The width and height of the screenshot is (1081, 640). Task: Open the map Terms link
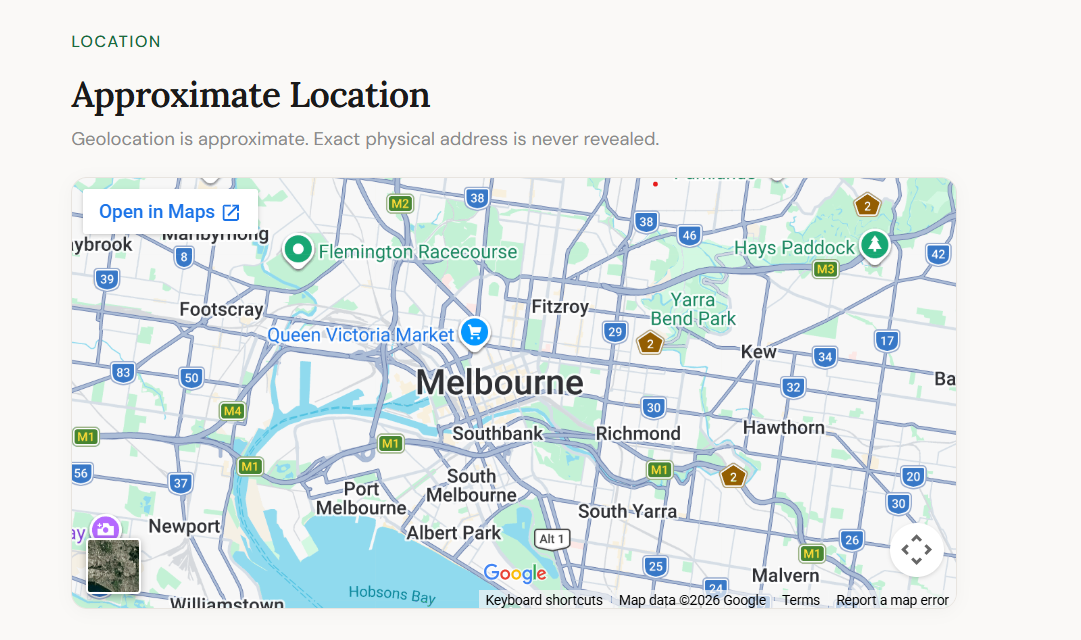(800, 600)
